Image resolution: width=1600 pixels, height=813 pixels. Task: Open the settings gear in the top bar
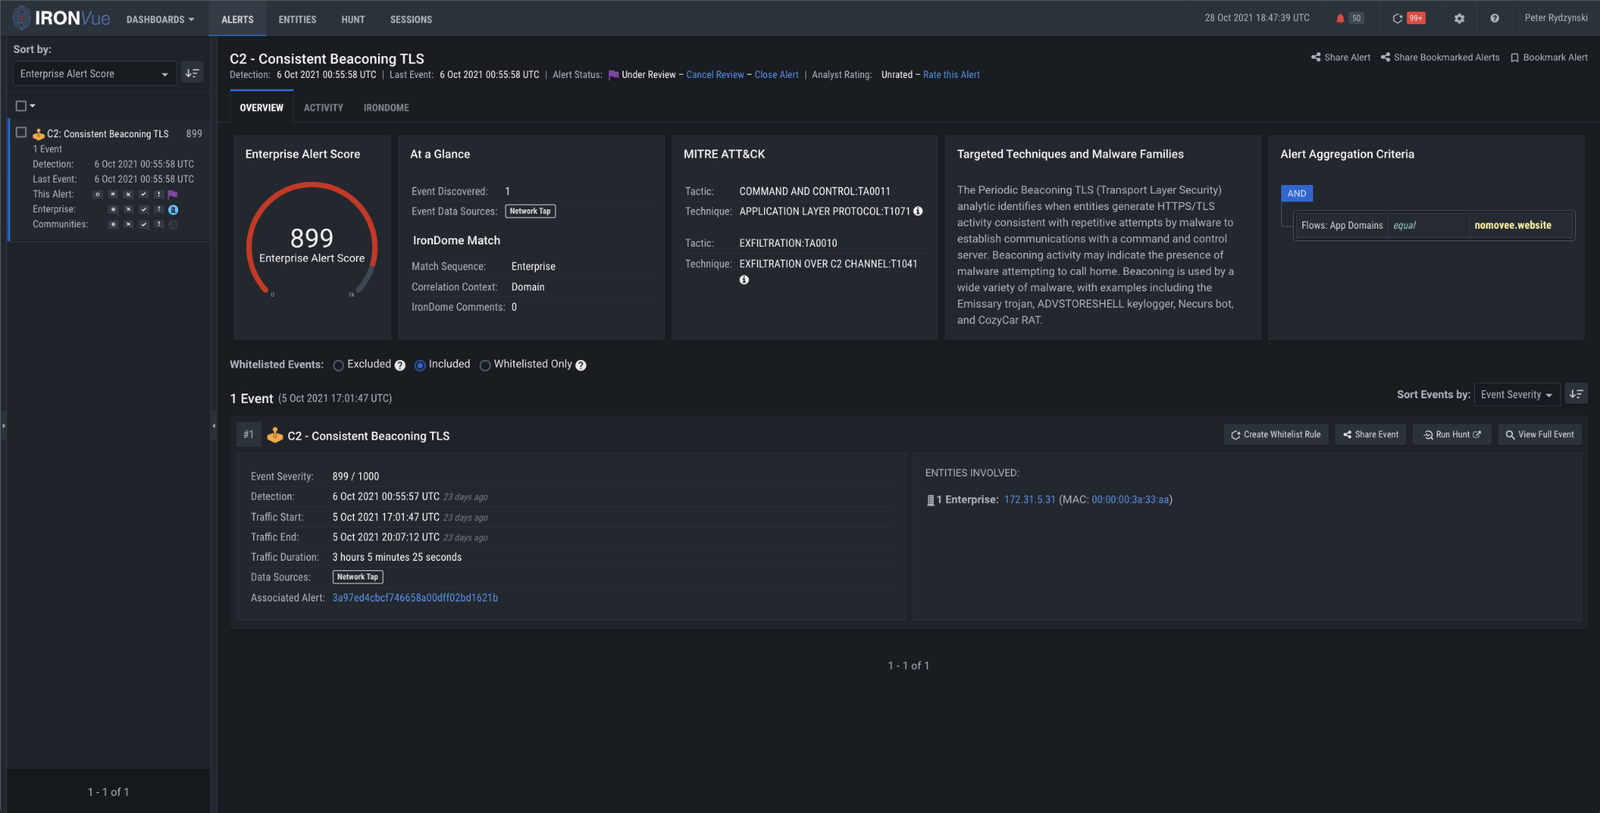tap(1459, 18)
